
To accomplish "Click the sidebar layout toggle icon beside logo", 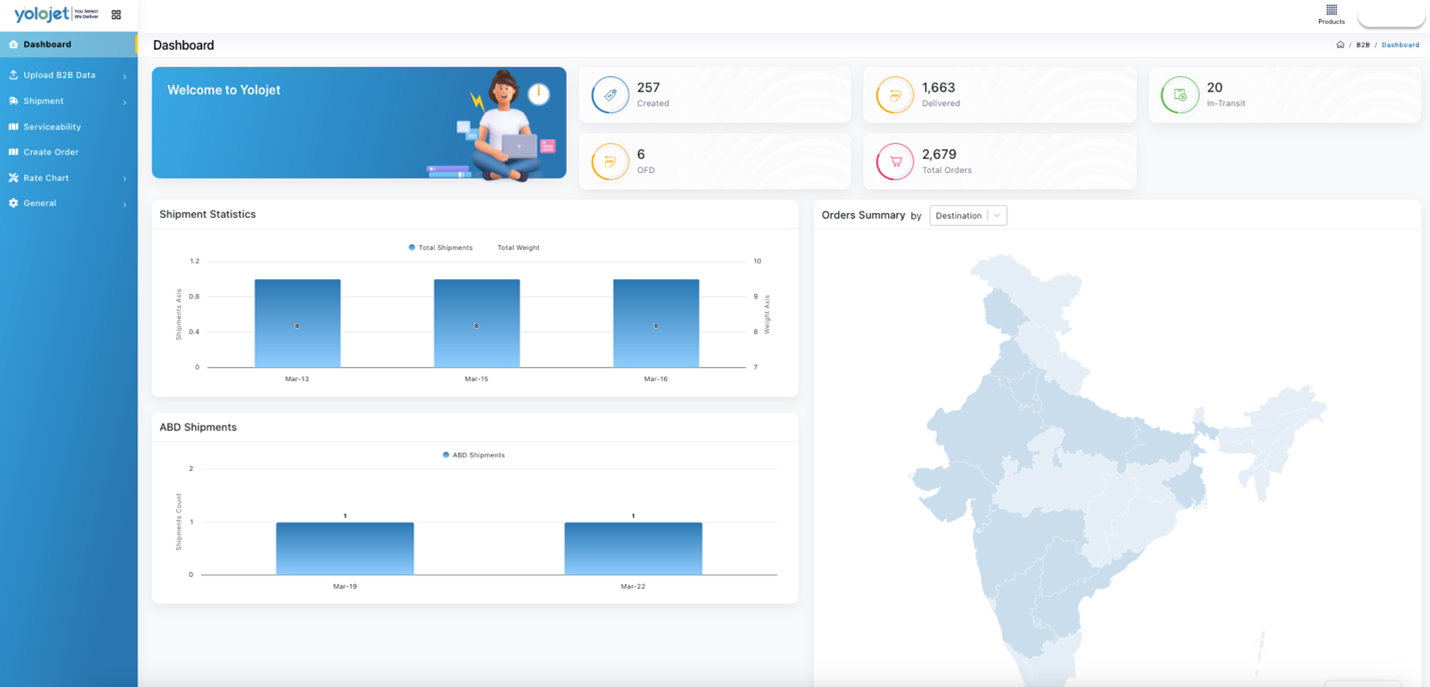I will click(116, 15).
